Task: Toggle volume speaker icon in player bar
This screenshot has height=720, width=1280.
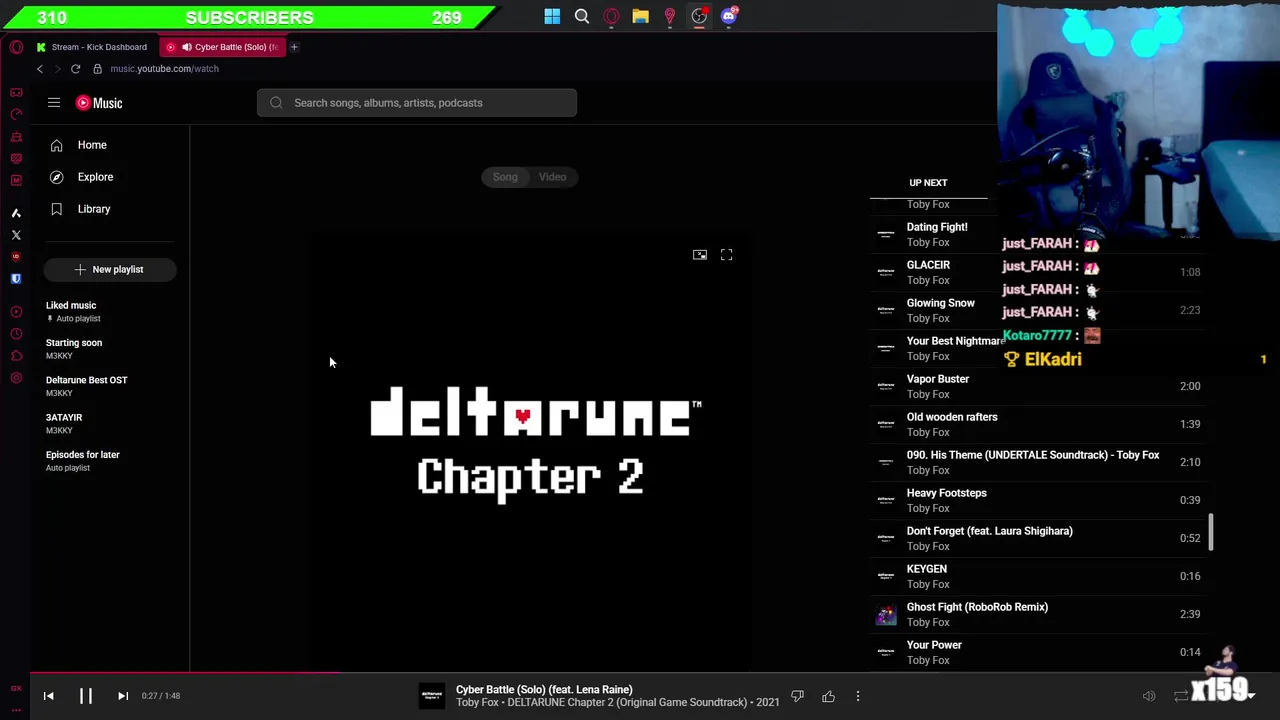Action: point(1149,696)
